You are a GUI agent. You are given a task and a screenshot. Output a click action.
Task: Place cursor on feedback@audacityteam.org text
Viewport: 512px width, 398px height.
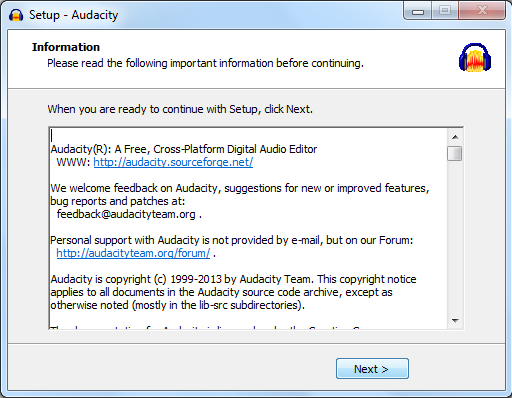(x=126, y=214)
